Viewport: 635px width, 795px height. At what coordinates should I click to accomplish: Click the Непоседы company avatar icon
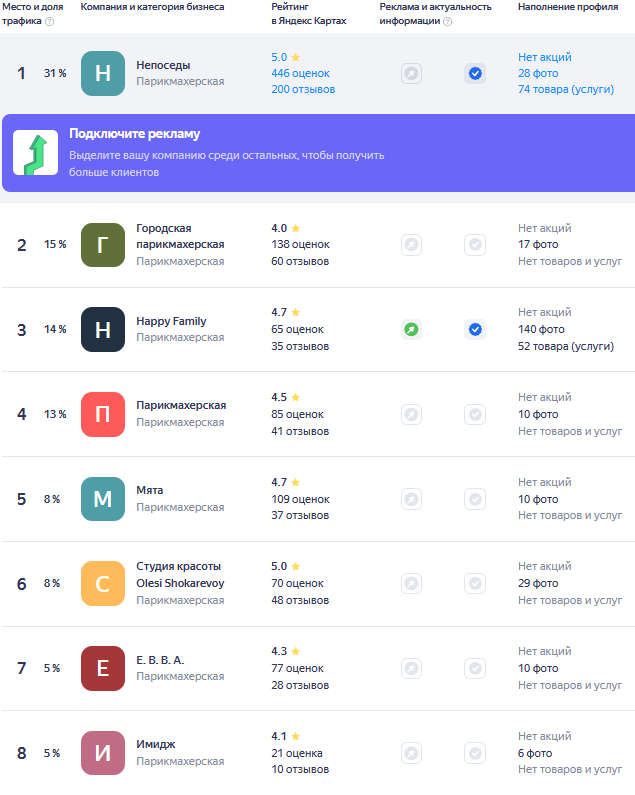[103, 74]
